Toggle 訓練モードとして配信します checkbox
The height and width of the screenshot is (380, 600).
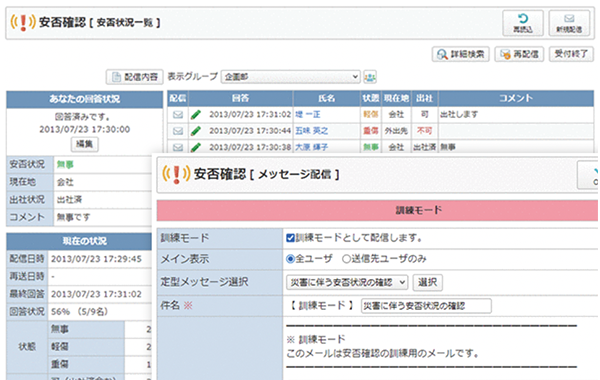(x=290, y=238)
